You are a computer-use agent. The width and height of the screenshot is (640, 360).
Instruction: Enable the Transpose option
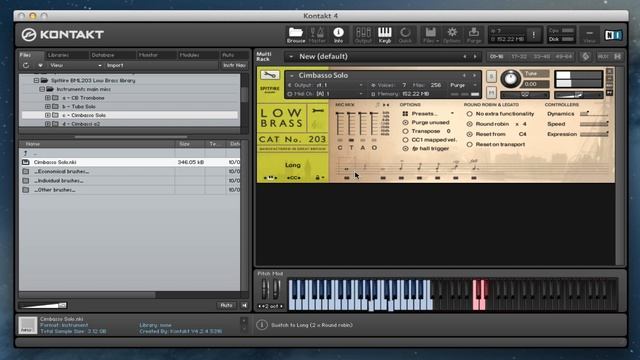[x=405, y=131]
